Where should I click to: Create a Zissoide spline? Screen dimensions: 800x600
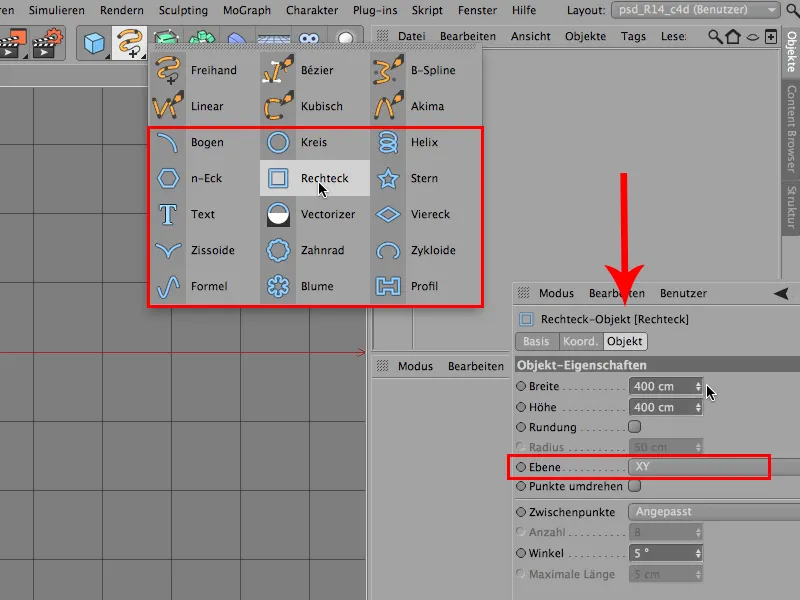204,250
